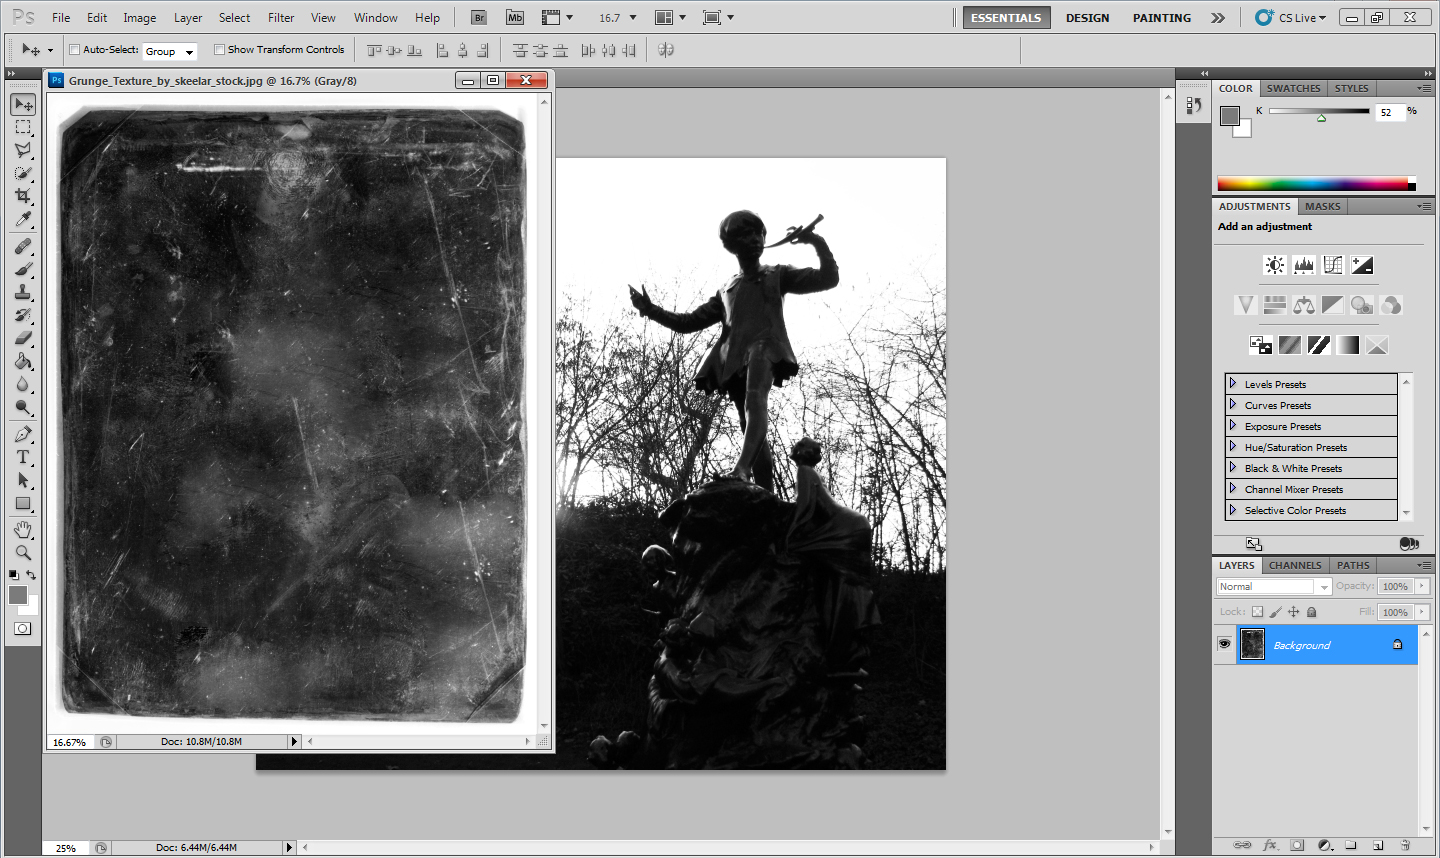The width and height of the screenshot is (1440, 858).
Task: Toggle lock transparent pixels
Action: coord(1257,612)
